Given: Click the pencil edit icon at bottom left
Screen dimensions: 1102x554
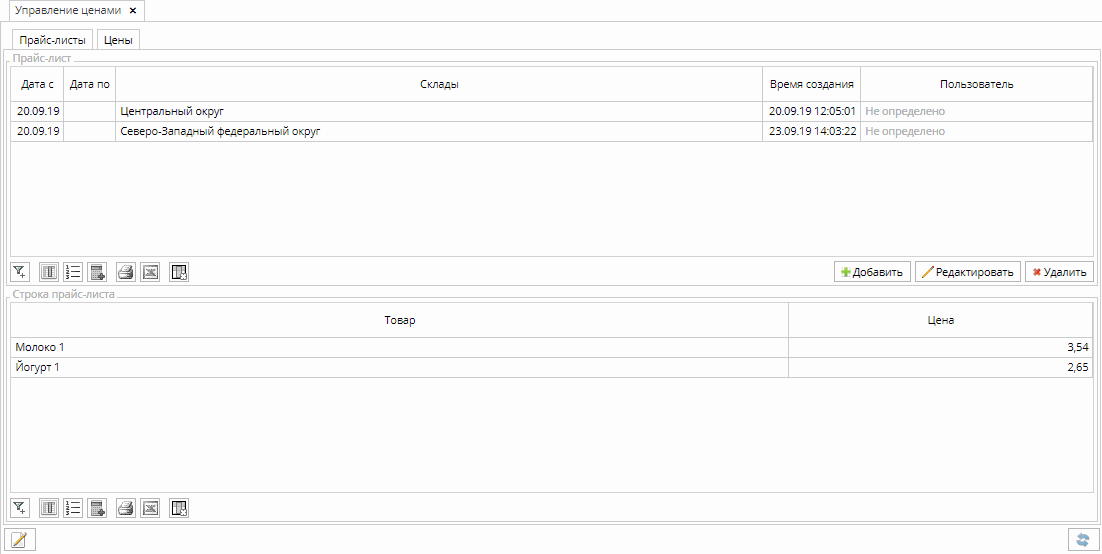Looking at the screenshot, I should tap(19, 540).
